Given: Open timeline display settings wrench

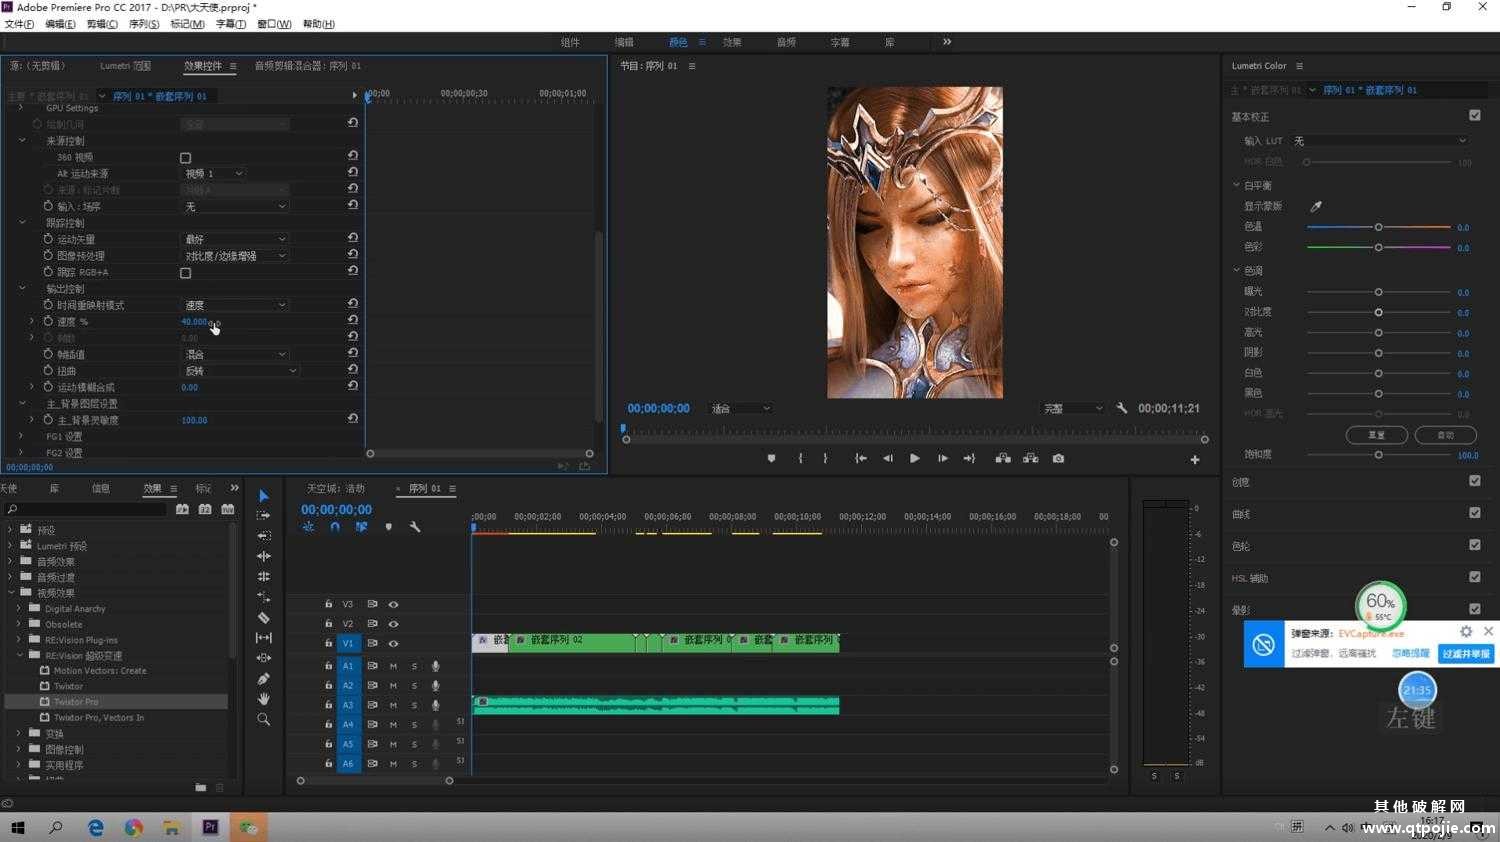Looking at the screenshot, I should click(415, 527).
